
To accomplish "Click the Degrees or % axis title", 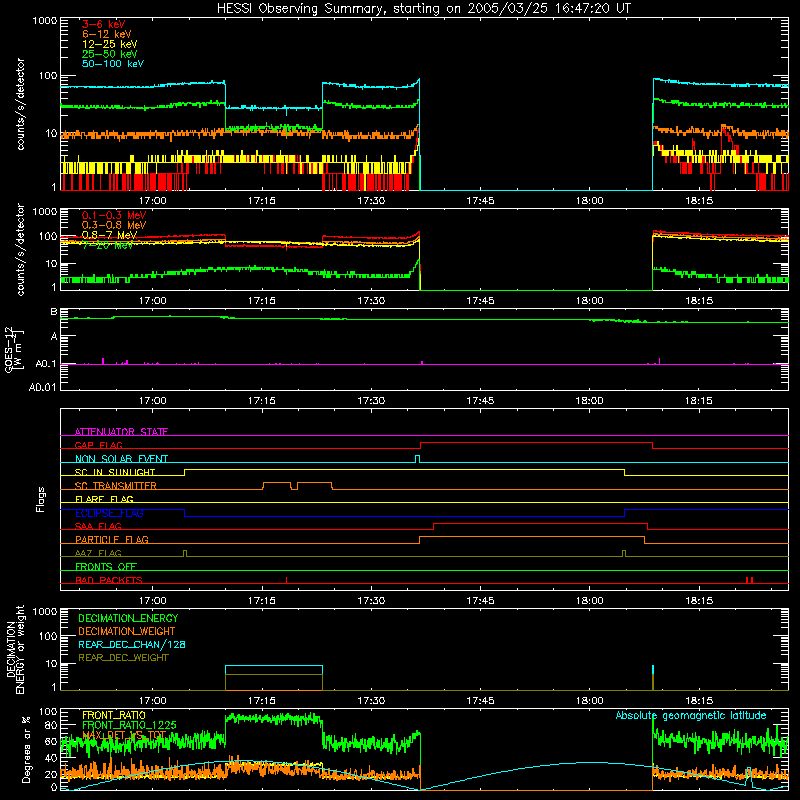I will click(26, 749).
